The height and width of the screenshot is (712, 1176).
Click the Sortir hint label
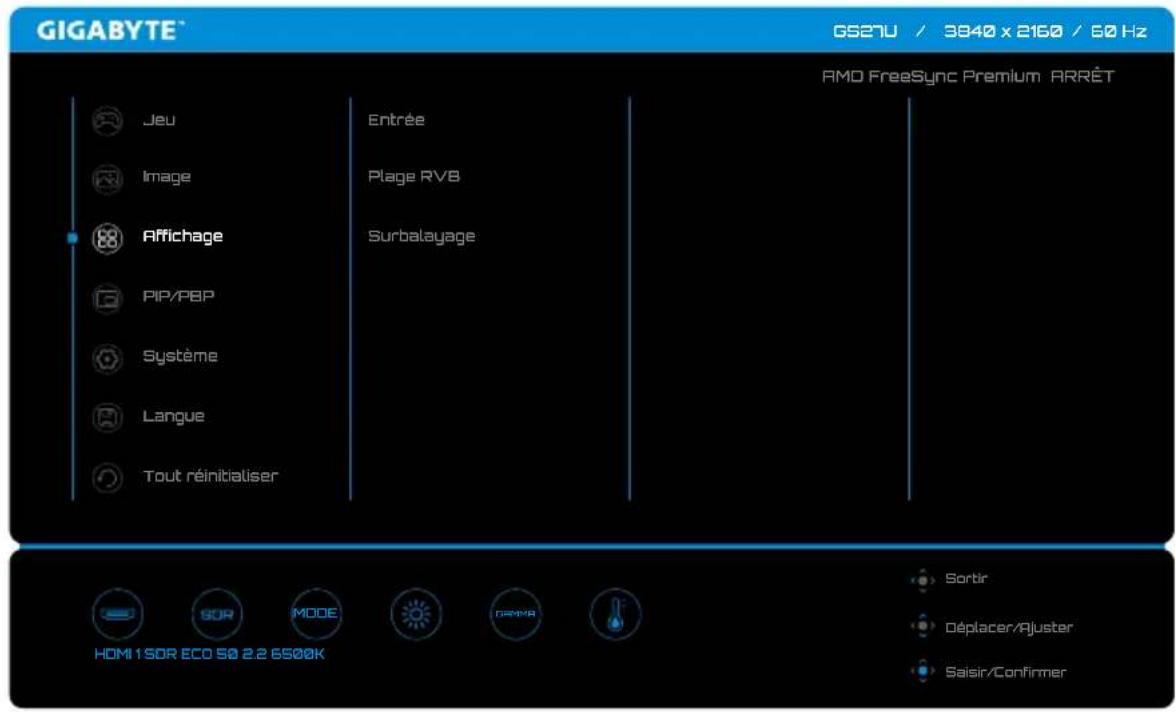[x=966, y=578]
